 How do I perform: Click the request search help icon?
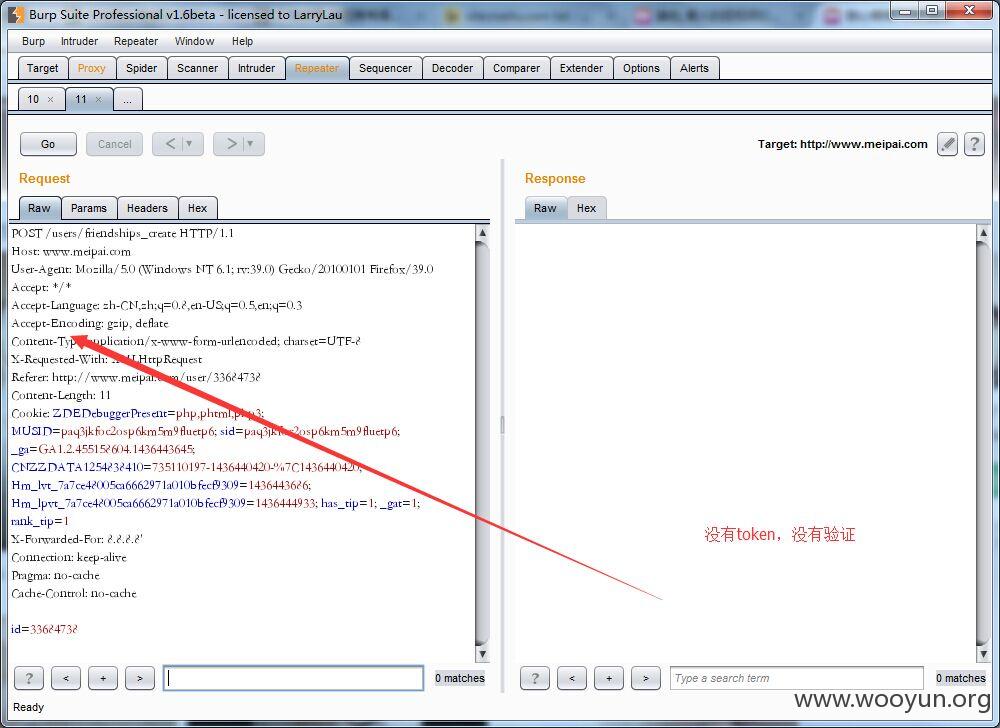pos(29,678)
